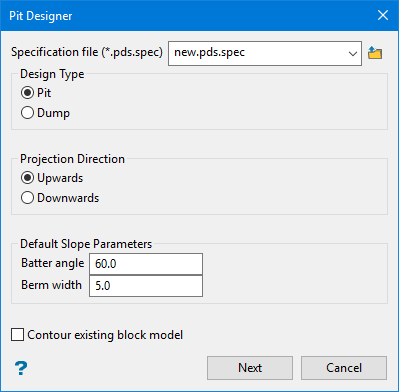Close the Pit Designer dialog
The image size is (399, 392).
pos(383,15)
